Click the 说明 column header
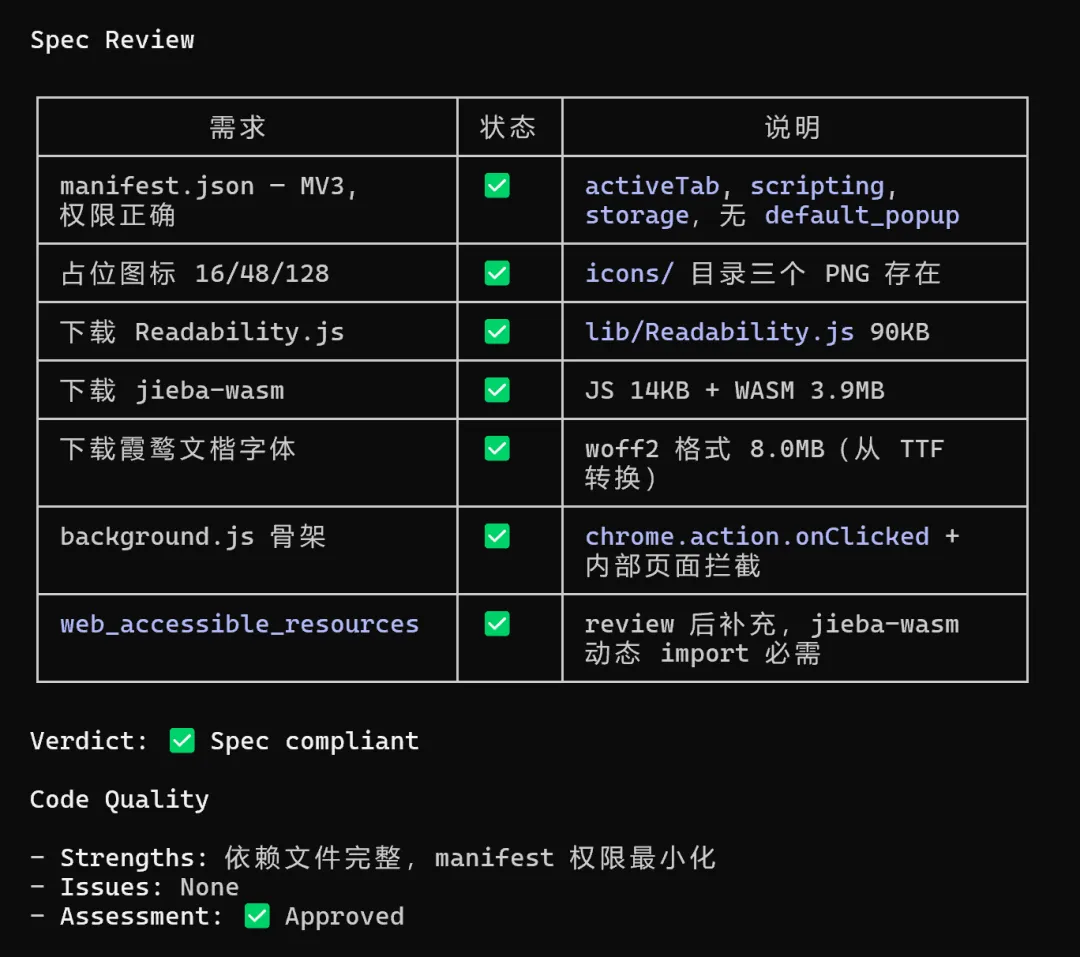The image size is (1080, 957). point(793,127)
